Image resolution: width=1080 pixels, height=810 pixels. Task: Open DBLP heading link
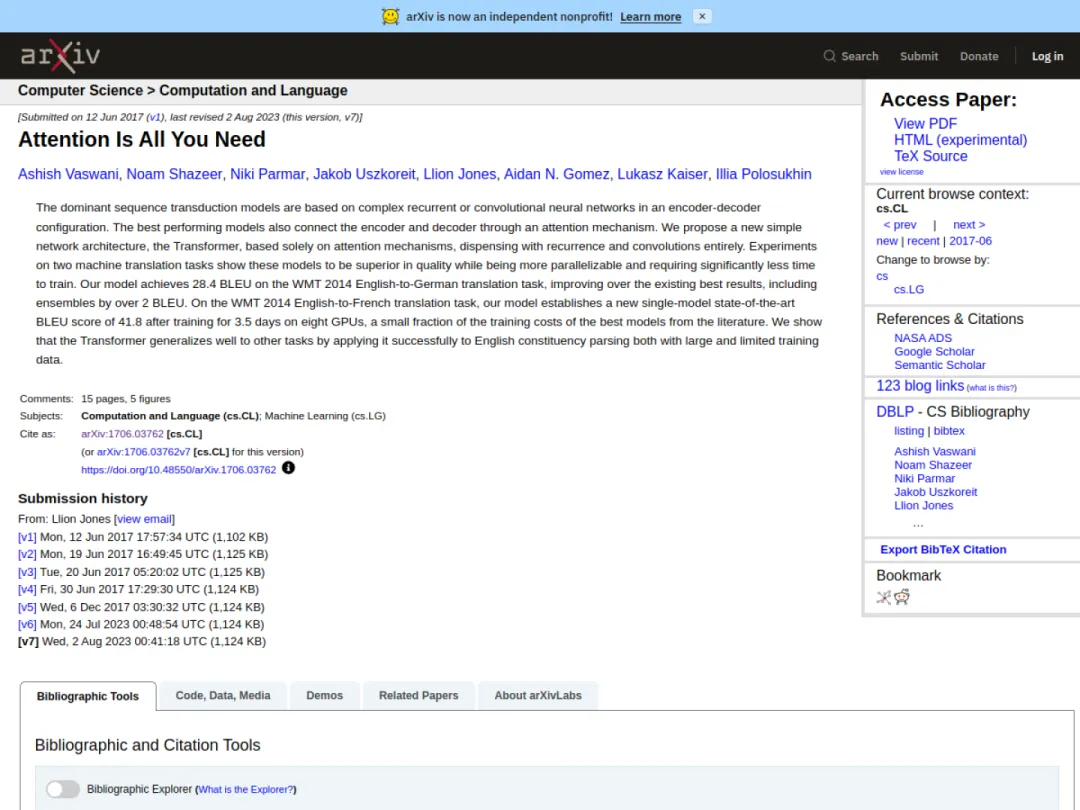click(895, 412)
